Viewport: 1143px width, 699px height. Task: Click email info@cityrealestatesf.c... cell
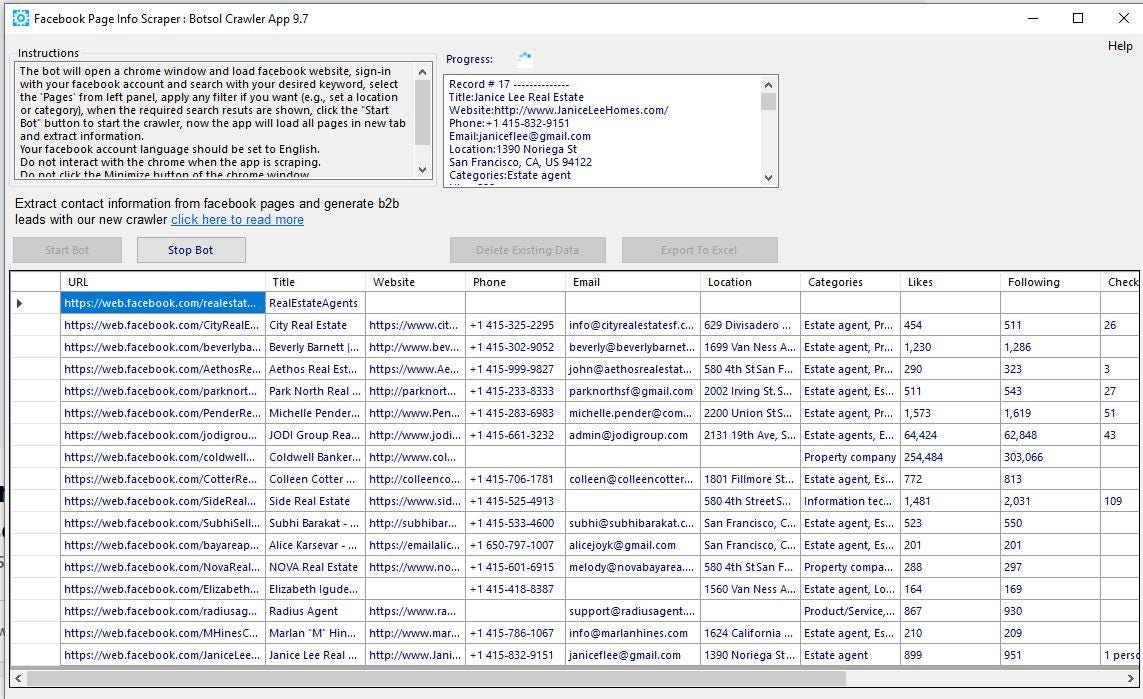[633, 325]
